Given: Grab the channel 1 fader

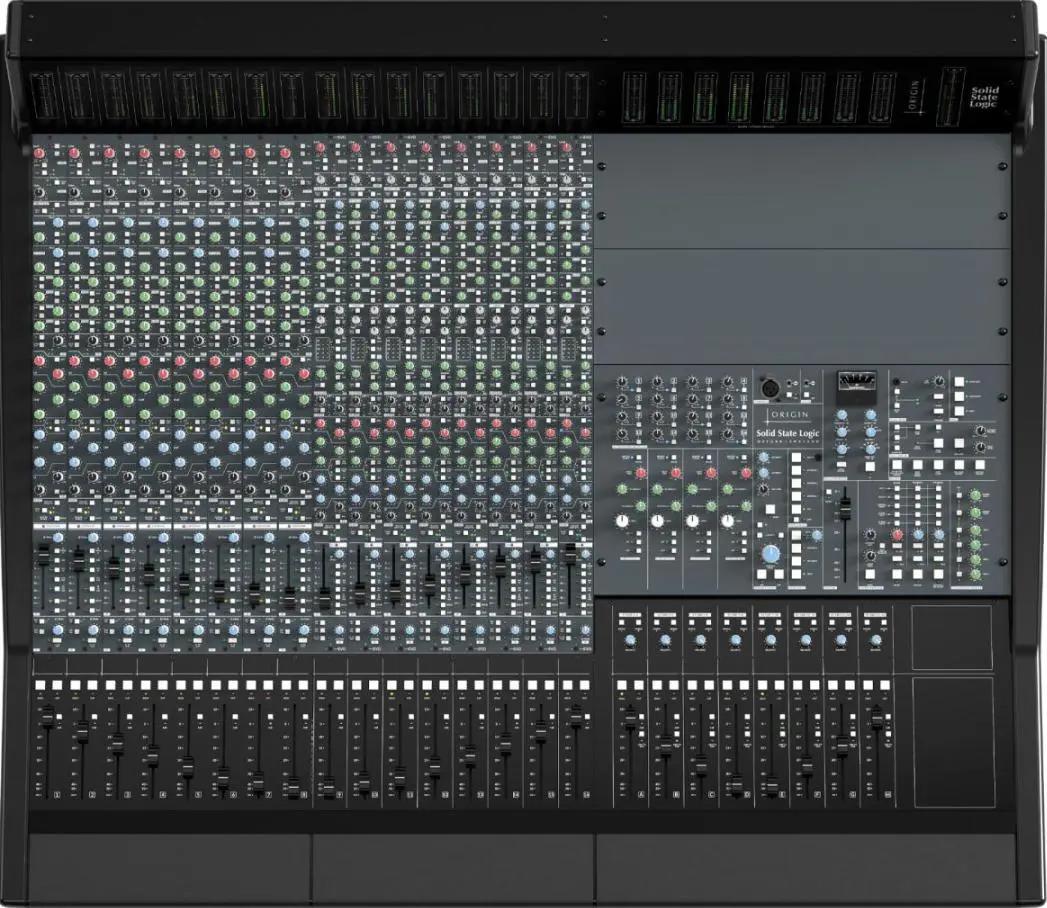Looking at the screenshot, I should [47, 716].
